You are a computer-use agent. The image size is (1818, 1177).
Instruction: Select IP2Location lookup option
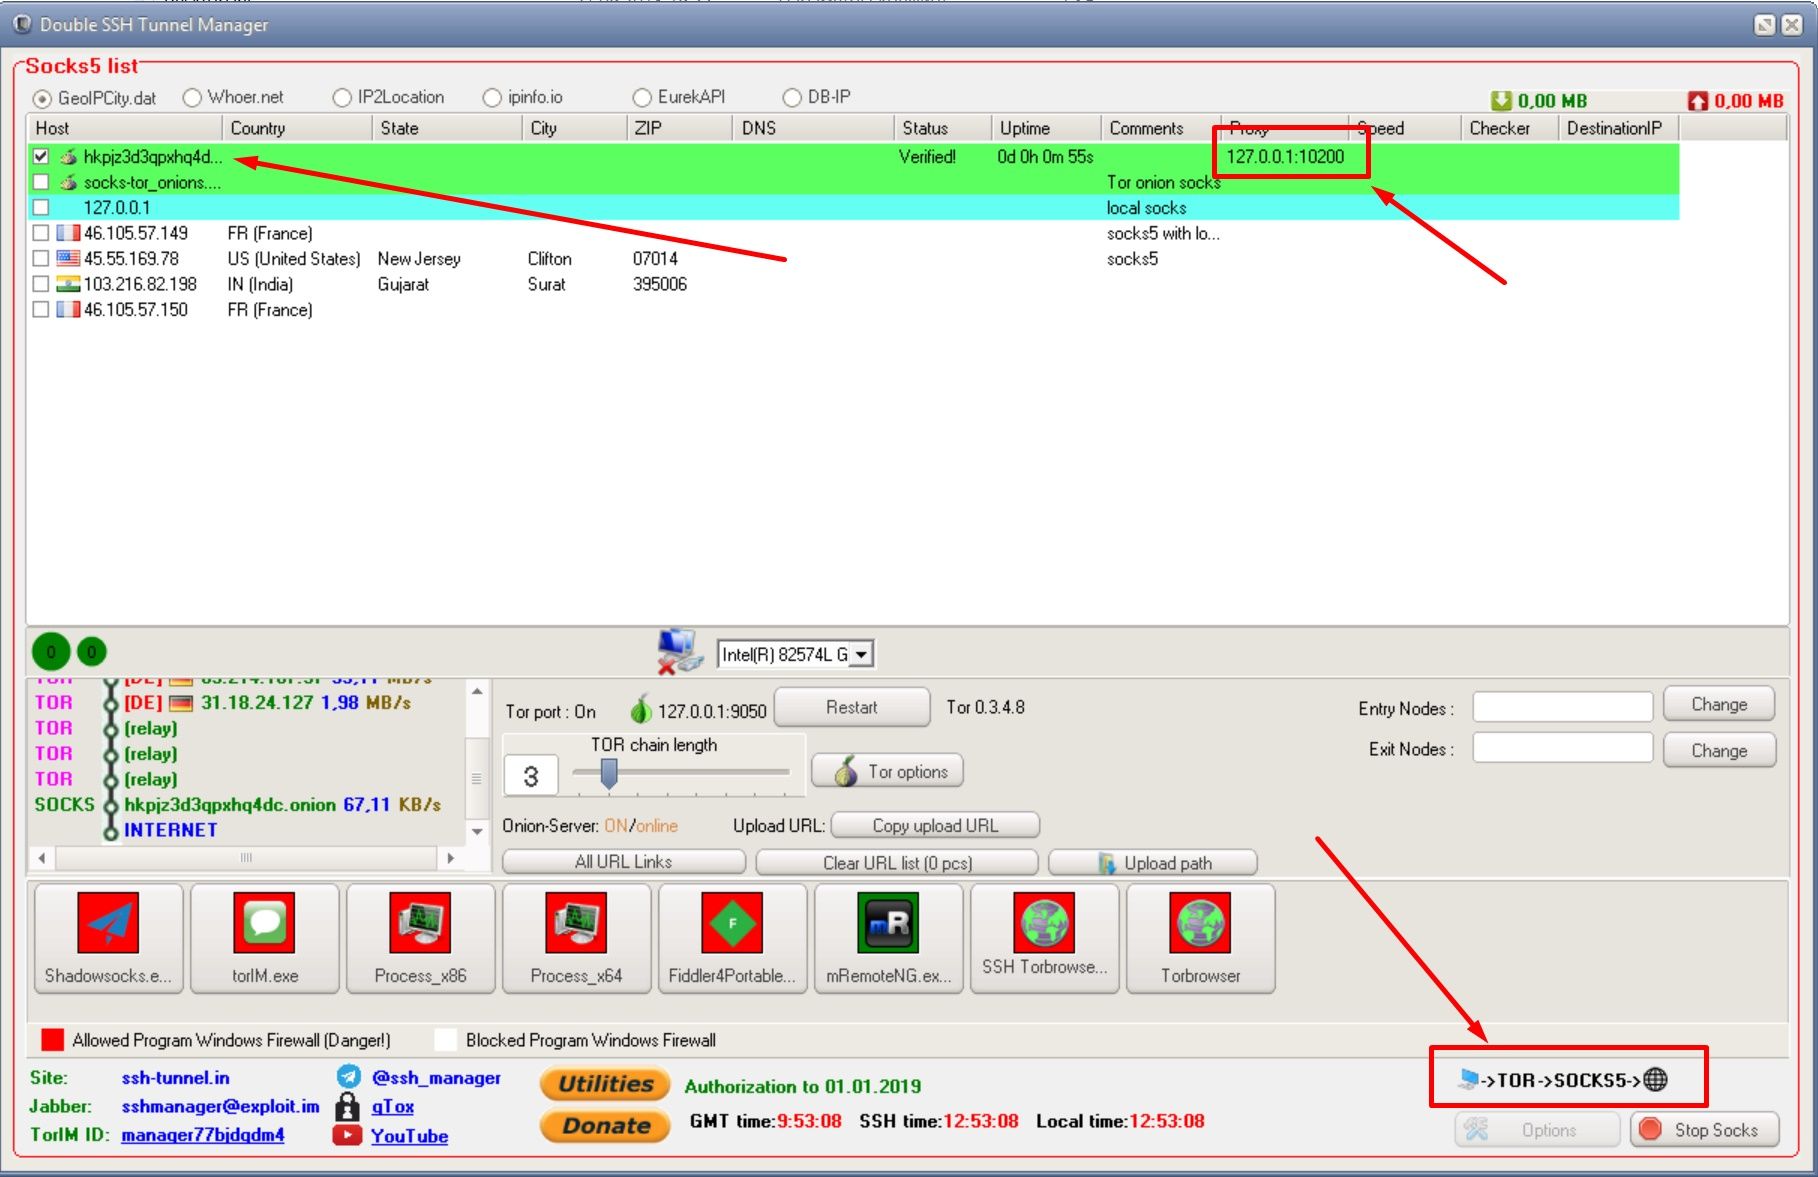[342, 97]
